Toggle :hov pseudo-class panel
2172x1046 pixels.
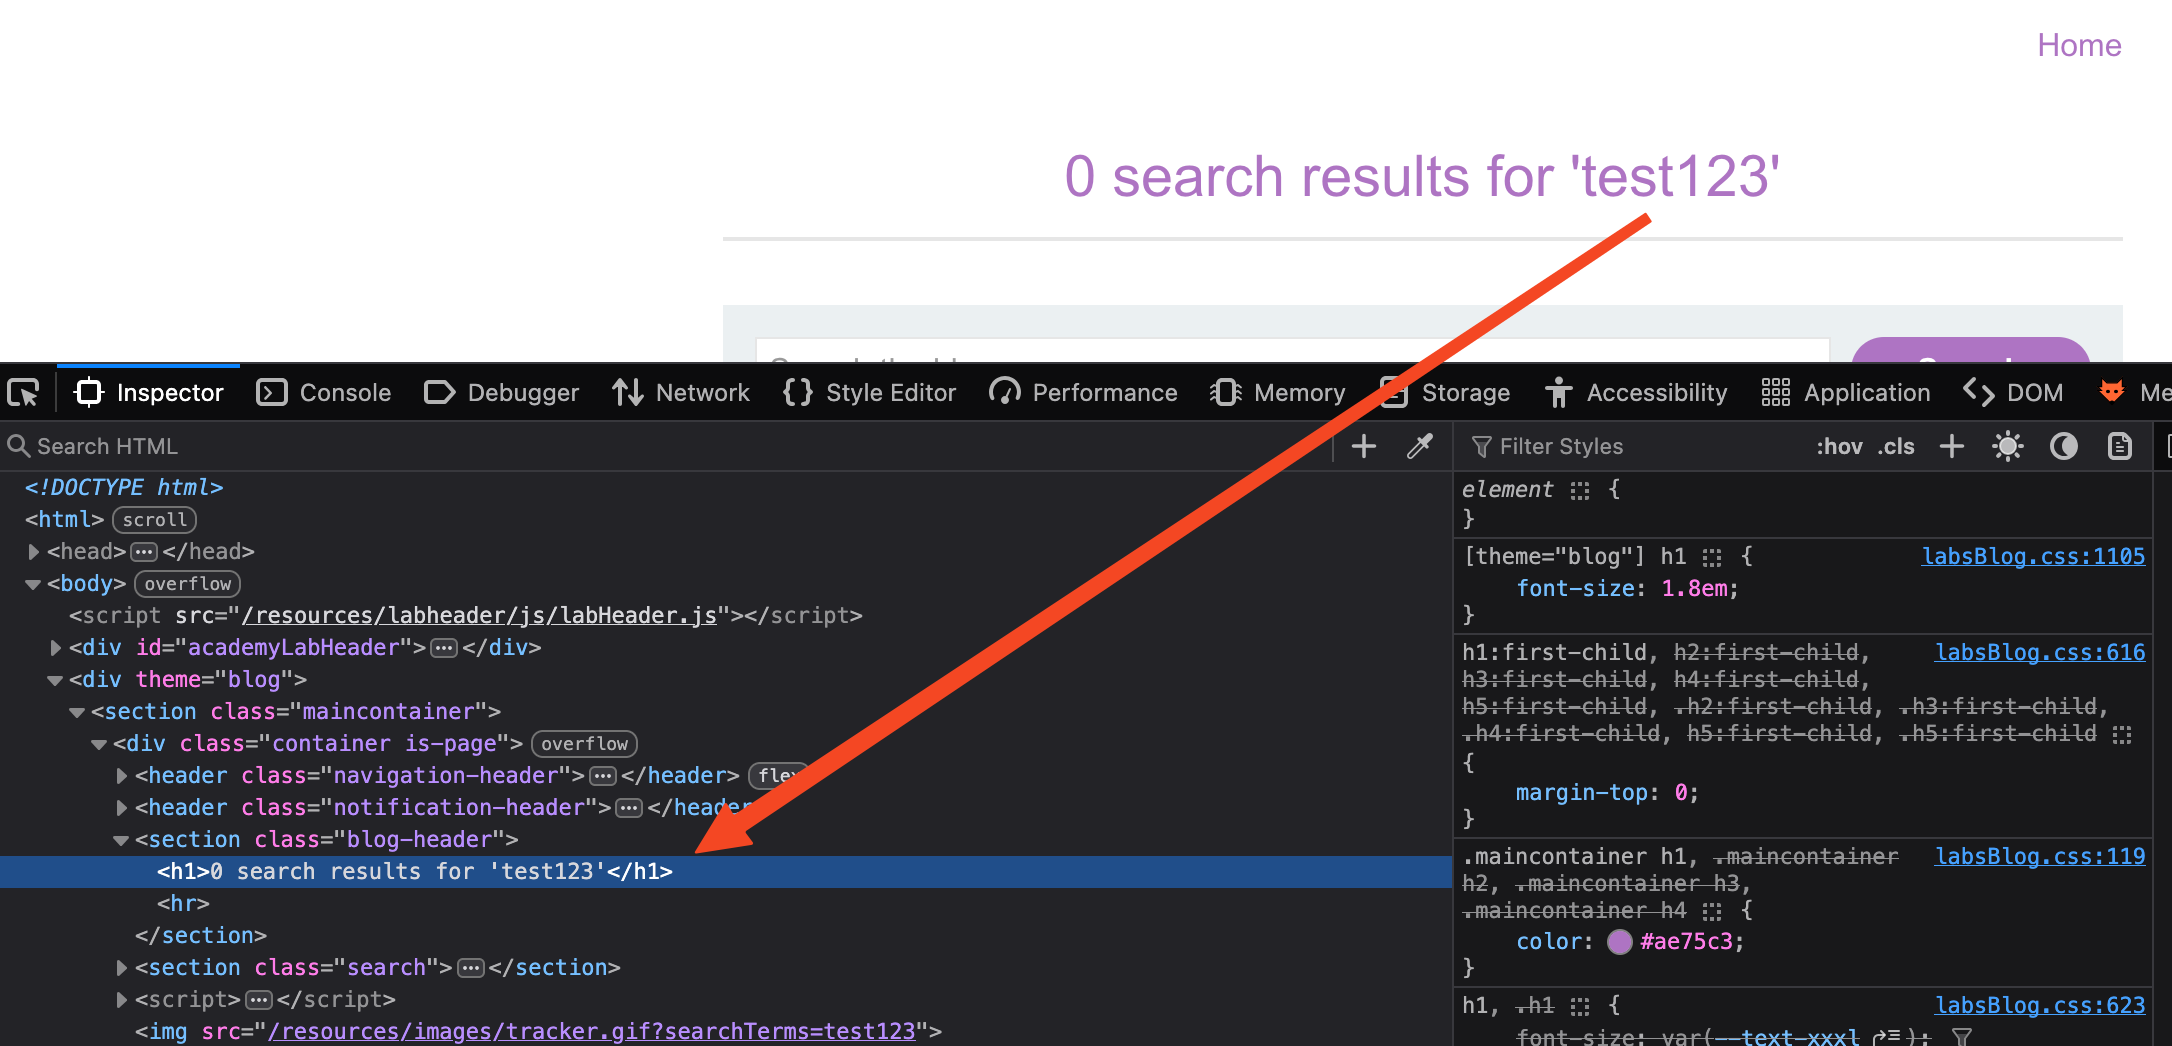click(x=1839, y=446)
